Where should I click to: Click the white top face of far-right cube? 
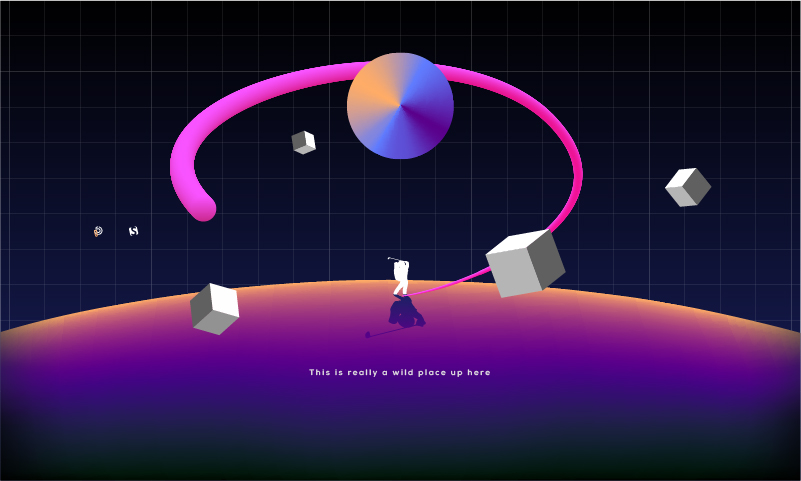tap(683, 178)
